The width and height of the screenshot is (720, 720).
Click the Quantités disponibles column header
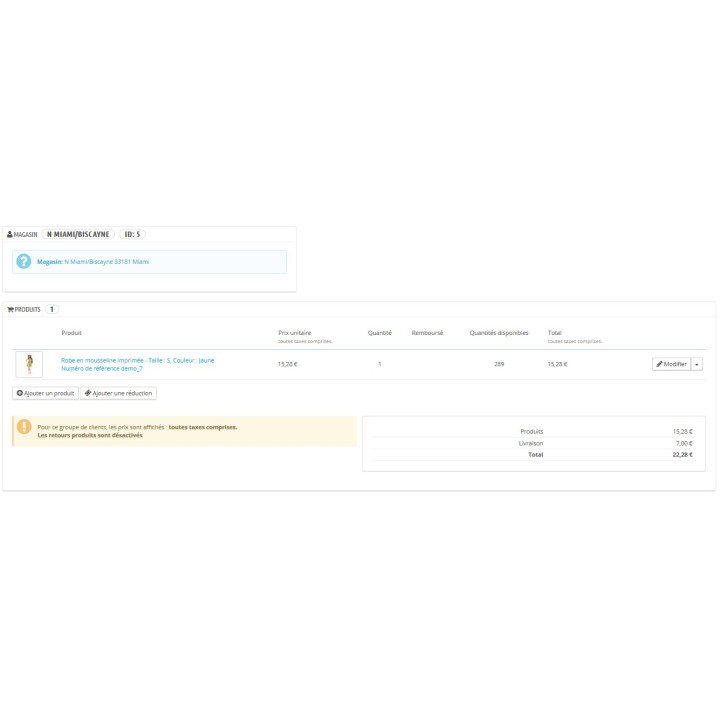499,333
